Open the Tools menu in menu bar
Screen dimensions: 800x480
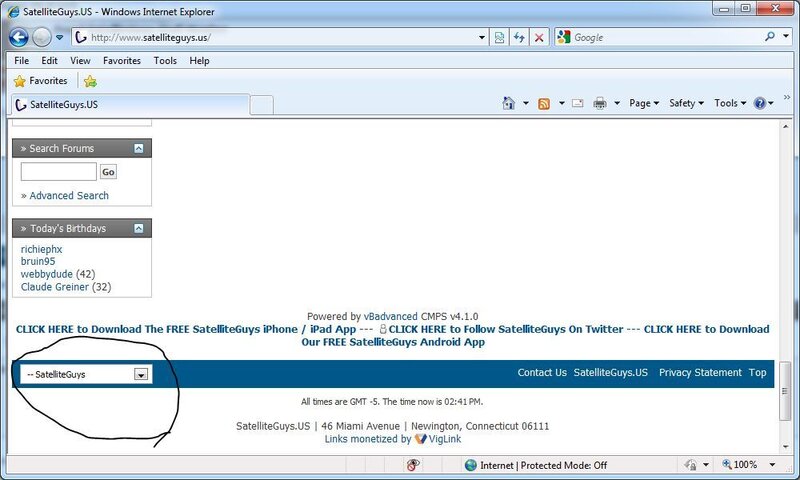click(165, 61)
